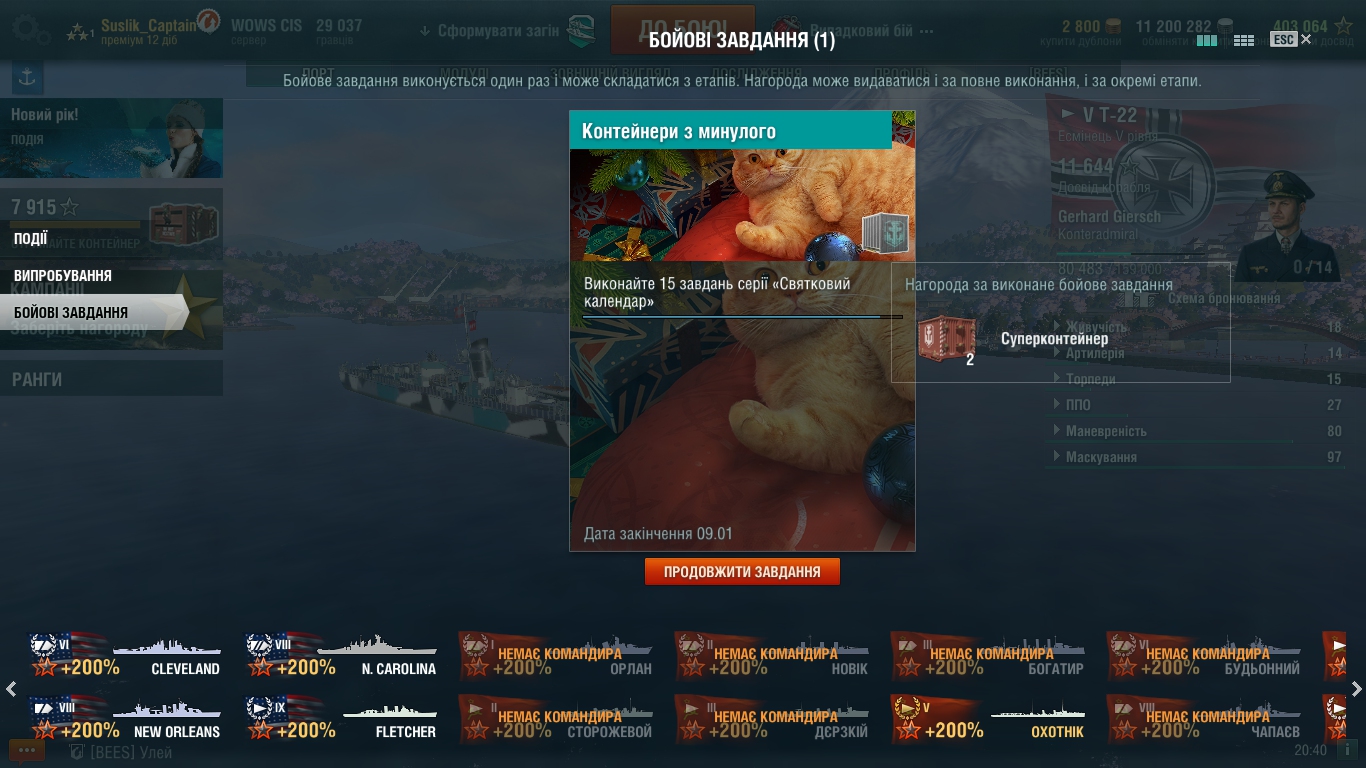Open the Новий рік event banner
This screenshot has height=768, width=1366.
111,138
